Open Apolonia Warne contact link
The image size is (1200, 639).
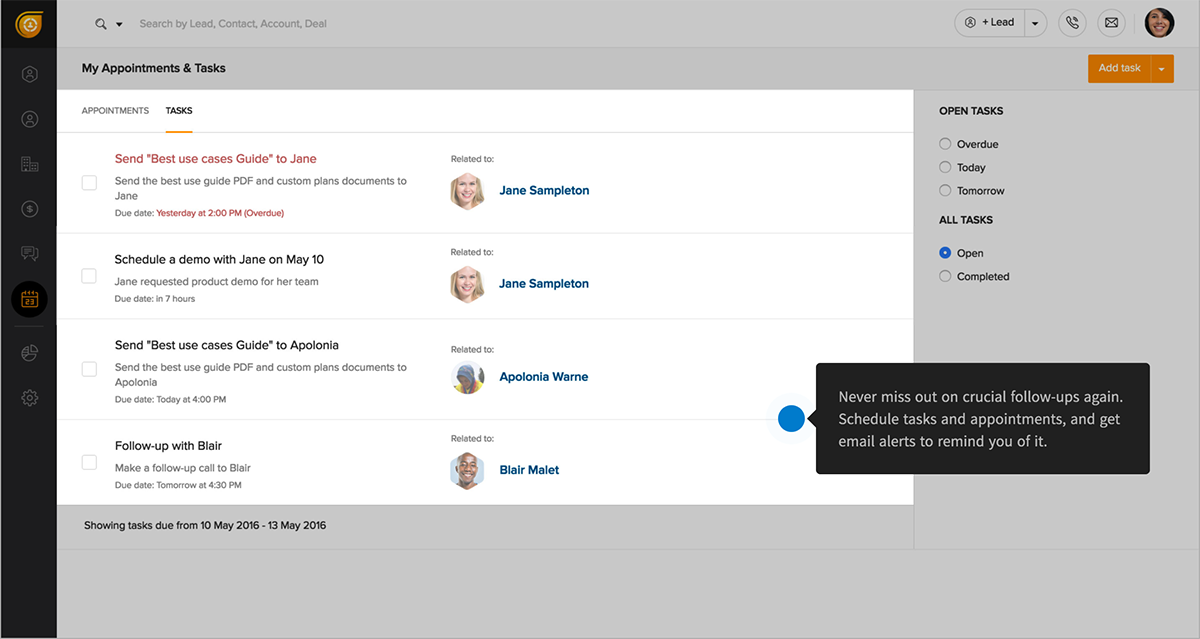(x=543, y=377)
